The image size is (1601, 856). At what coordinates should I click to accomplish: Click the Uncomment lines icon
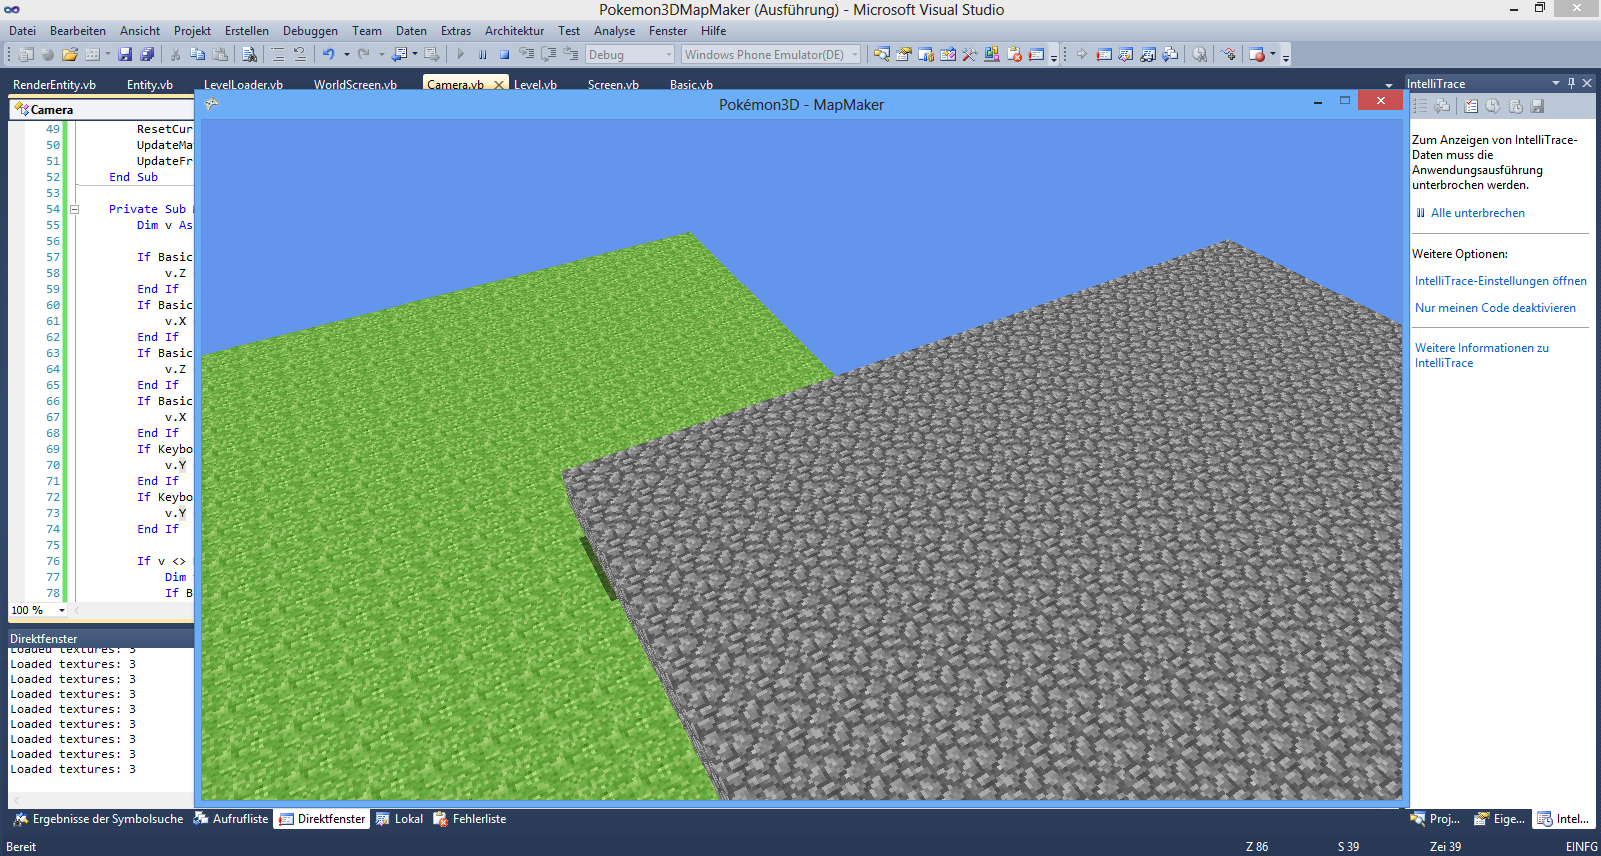[299, 54]
